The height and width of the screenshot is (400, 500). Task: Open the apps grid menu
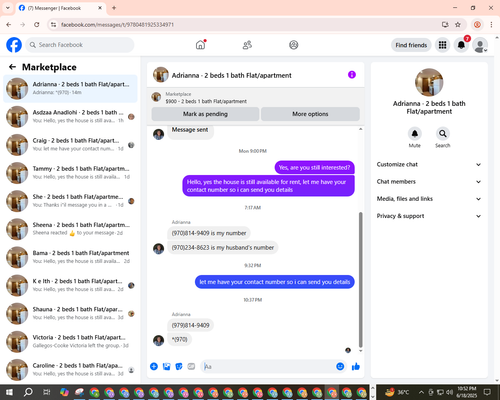pyautogui.click(x=442, y=45)
